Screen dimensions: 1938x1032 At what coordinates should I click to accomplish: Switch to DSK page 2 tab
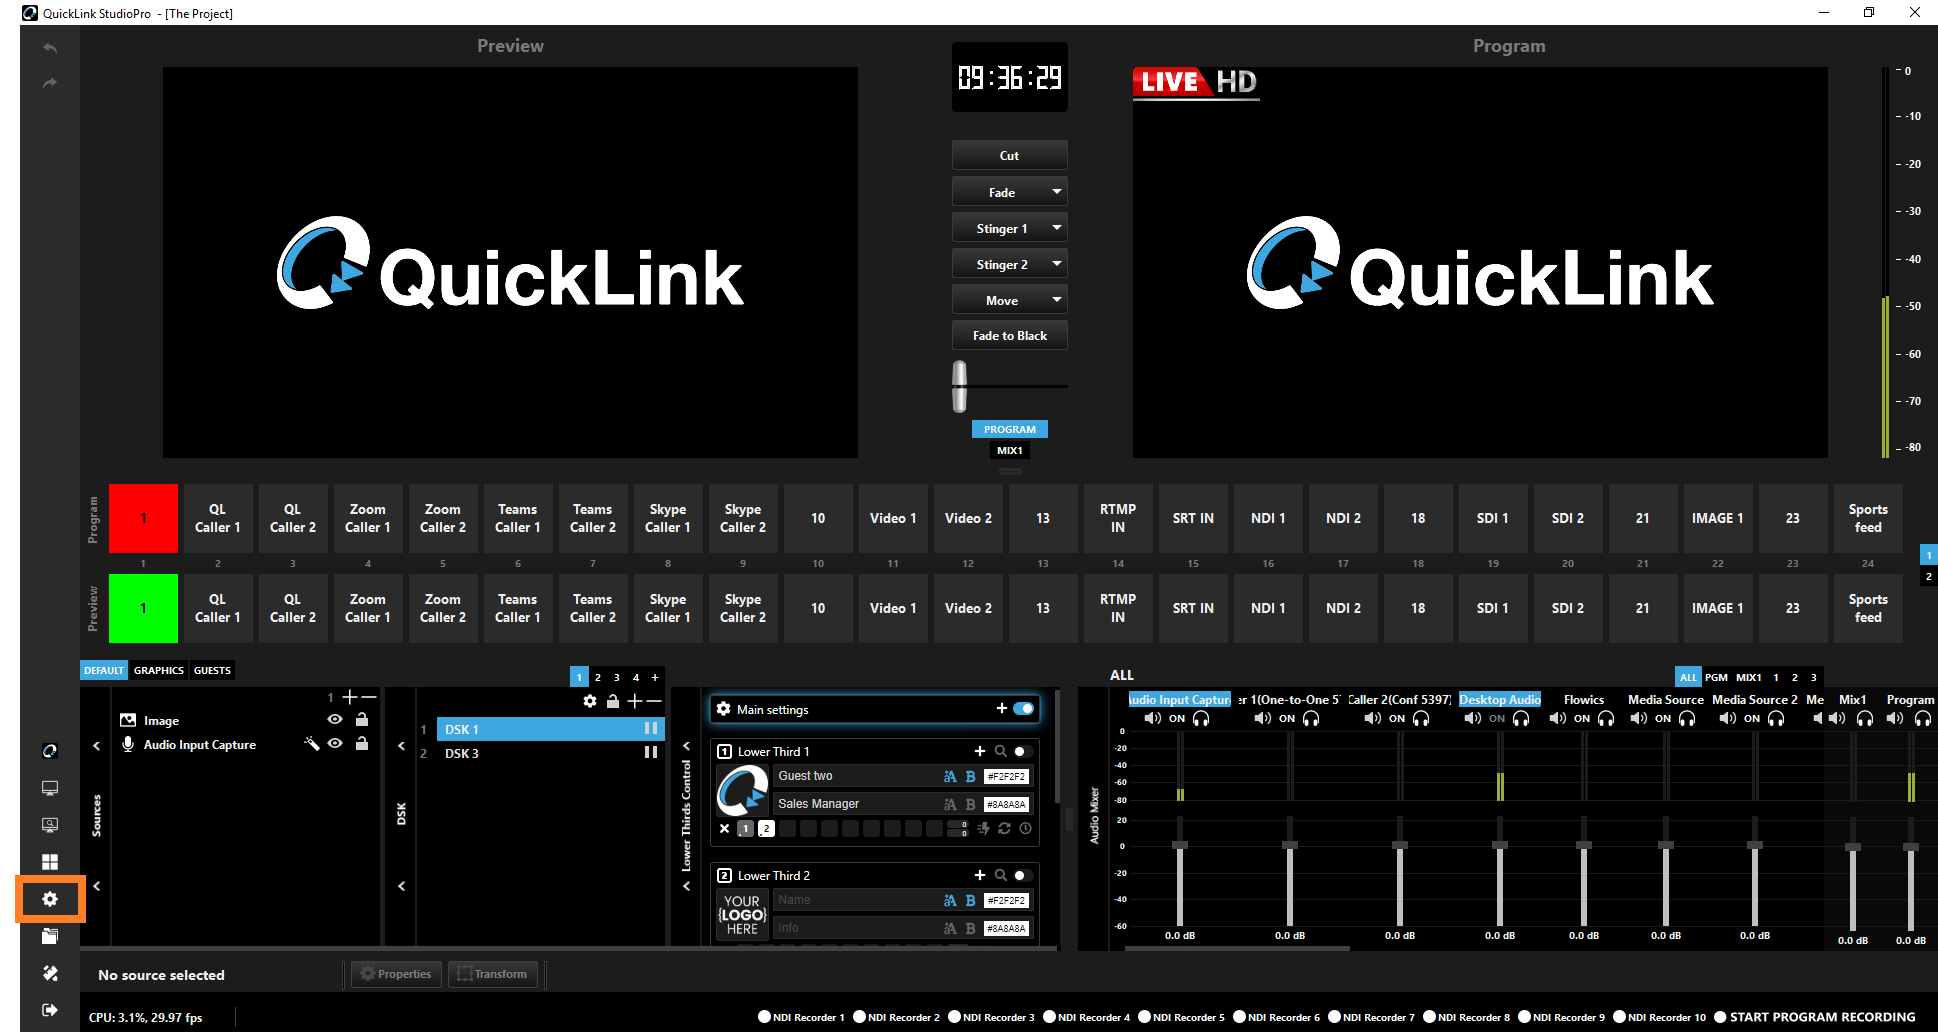(598, 677)
